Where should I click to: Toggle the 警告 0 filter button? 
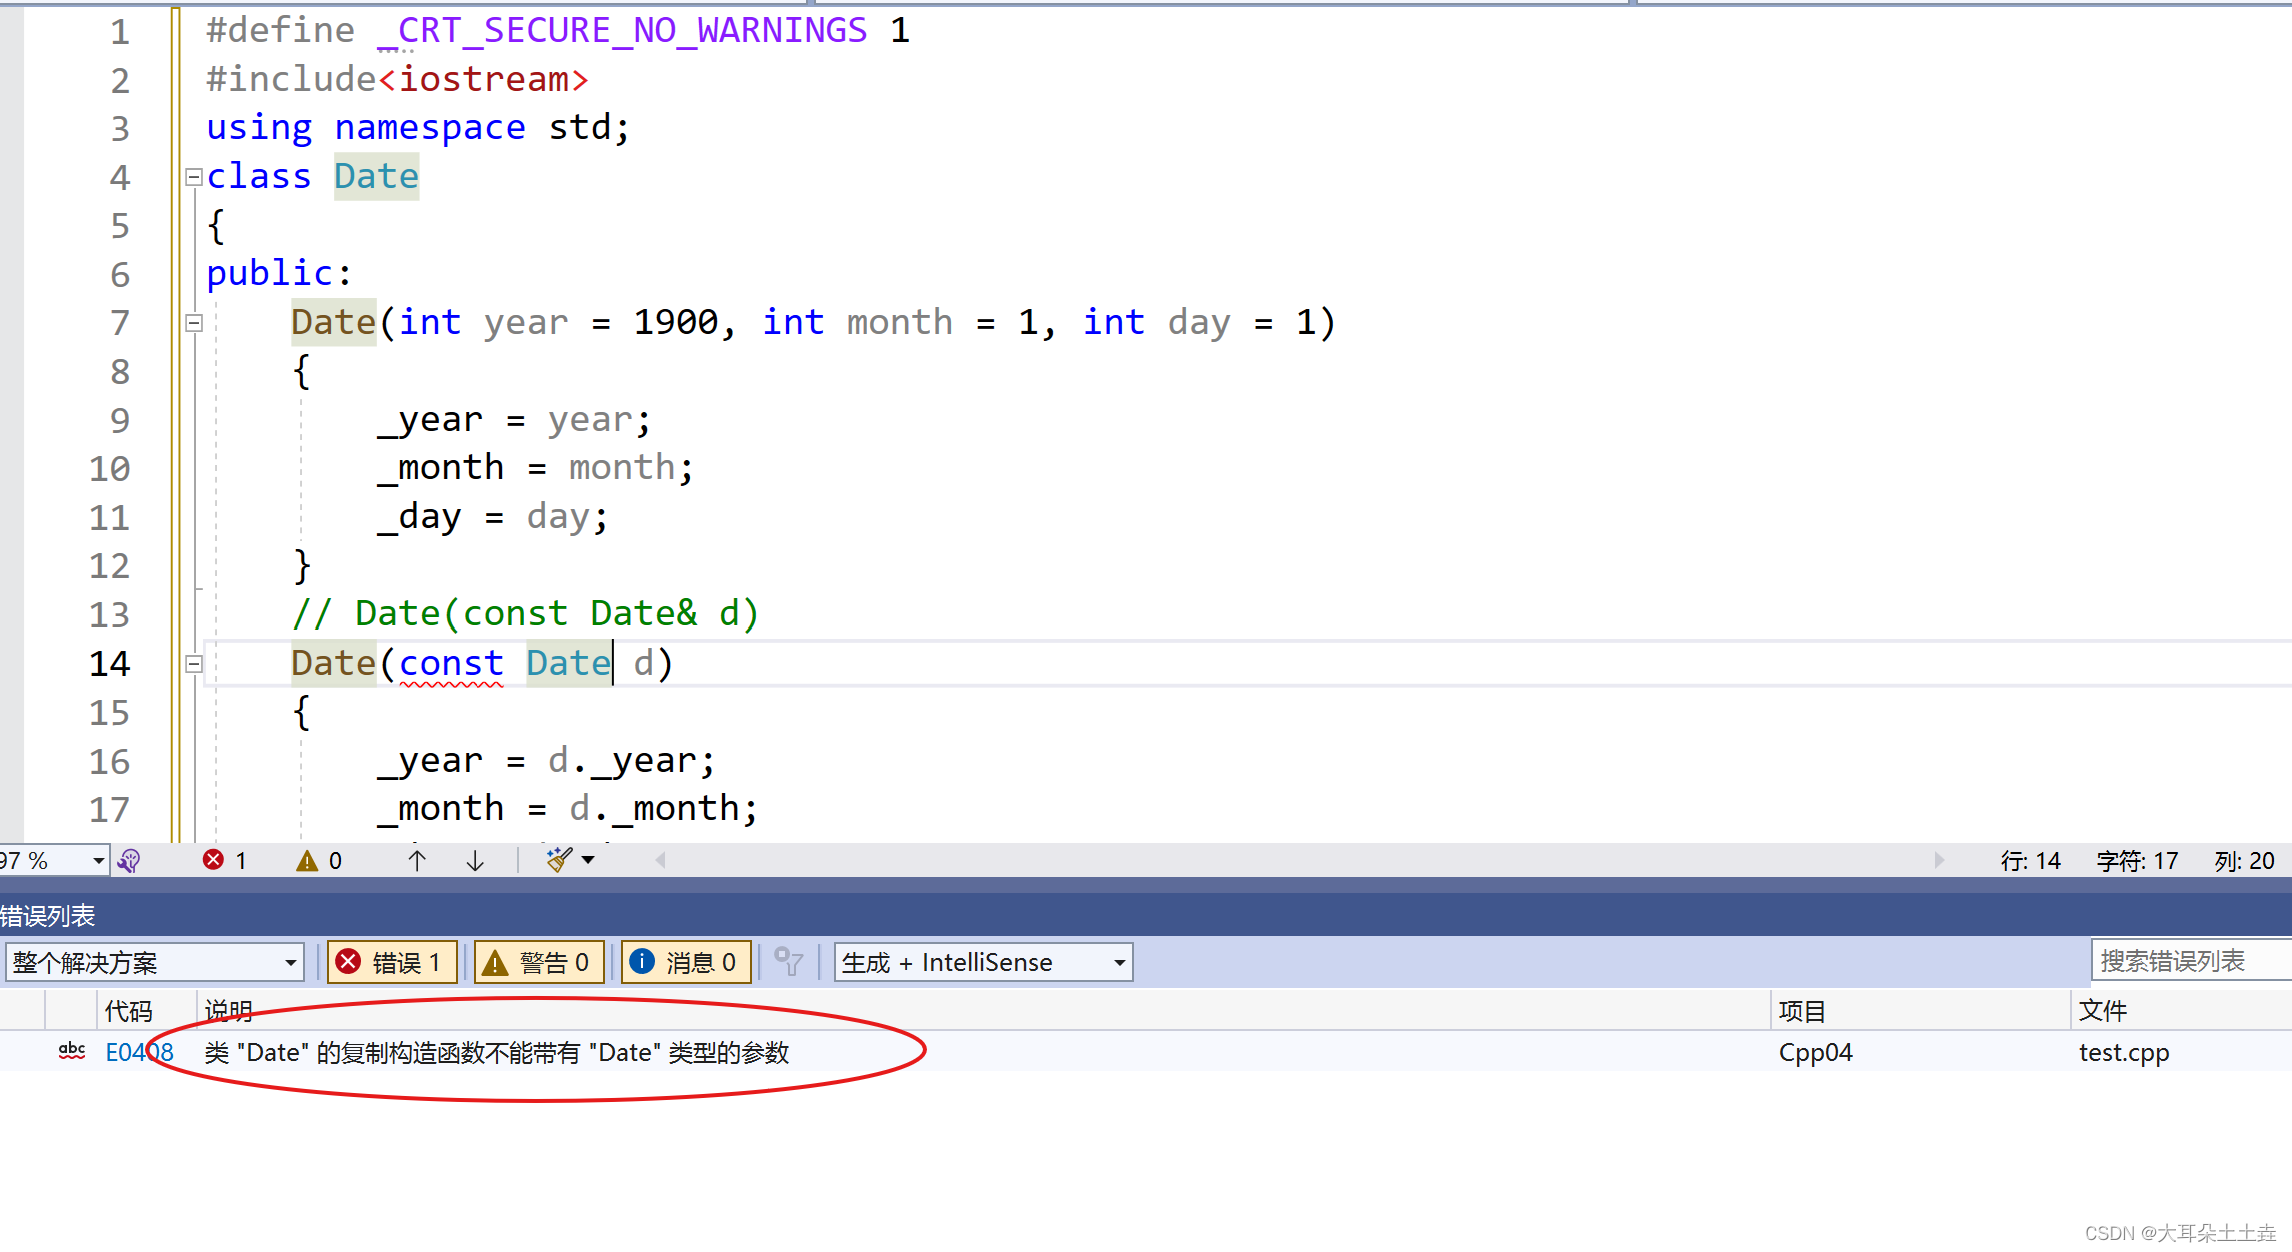[x=539, y=962]
